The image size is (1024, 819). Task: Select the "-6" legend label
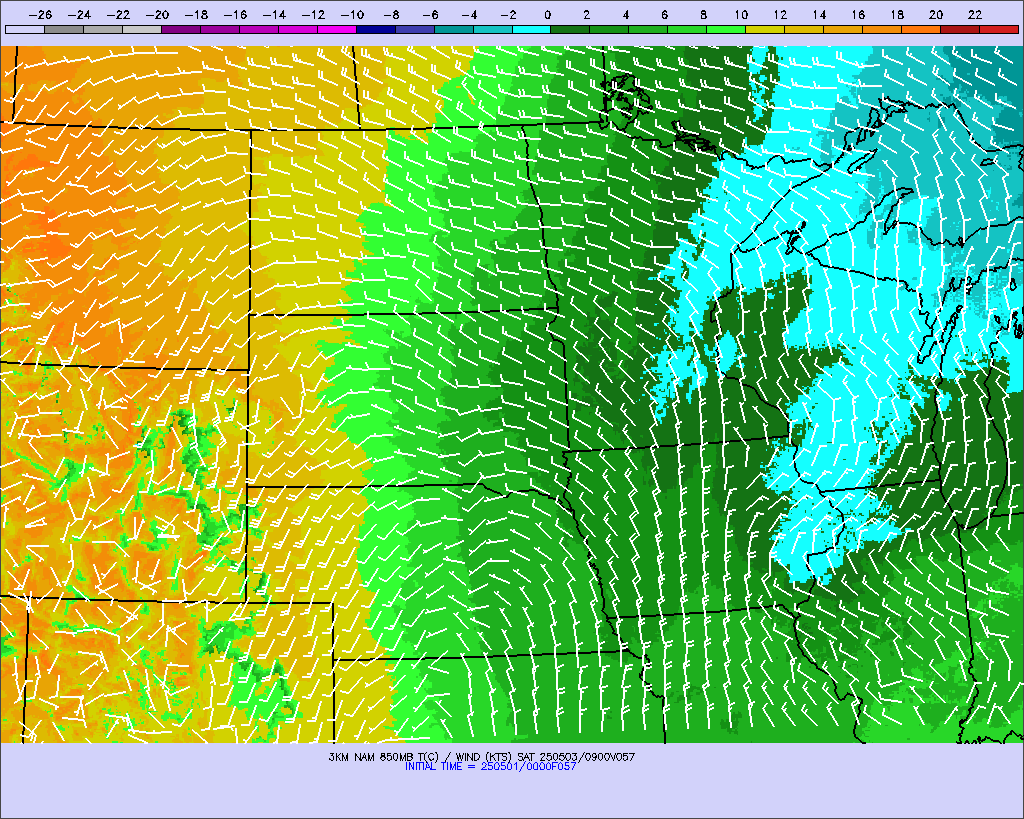[x=430, y=15]
